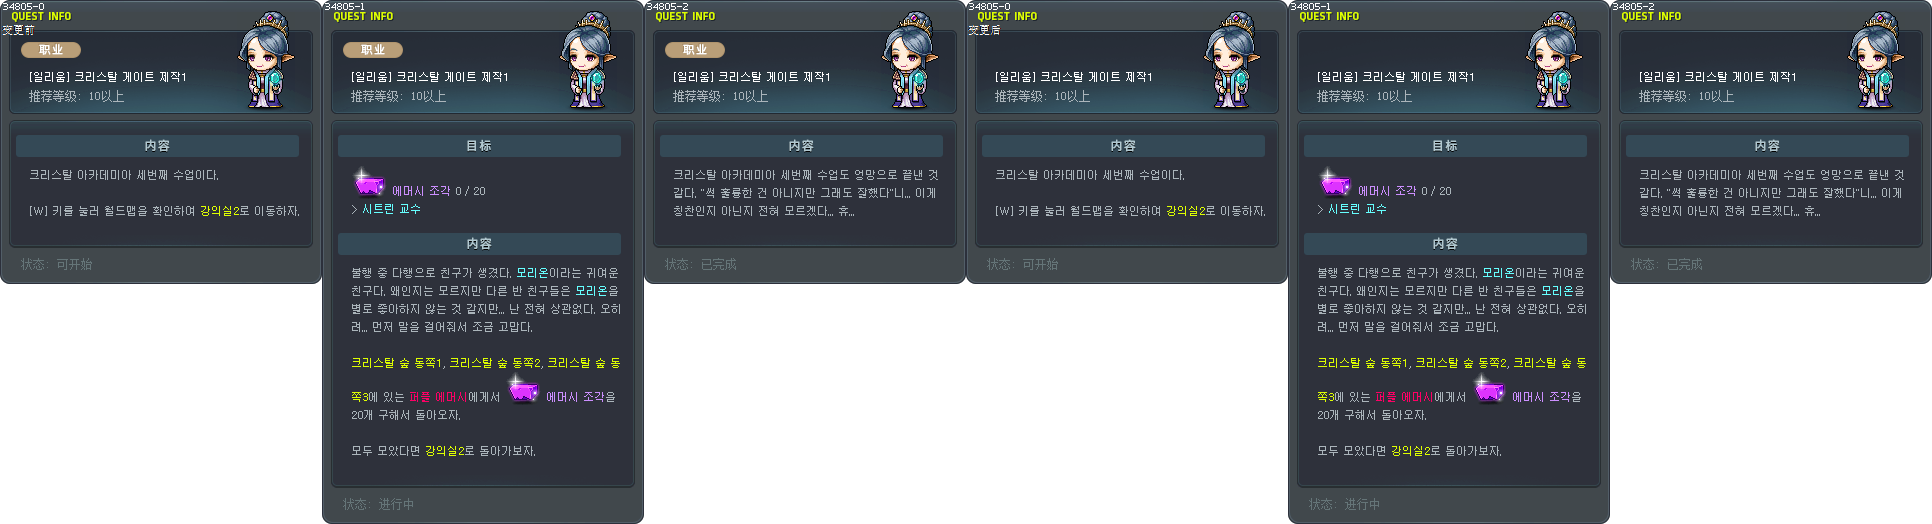This screenshot has width=1932, height=524.
Task: Click the 에머시 조각 0 / 20 progress in the fifth panel
Action: 1405,191
